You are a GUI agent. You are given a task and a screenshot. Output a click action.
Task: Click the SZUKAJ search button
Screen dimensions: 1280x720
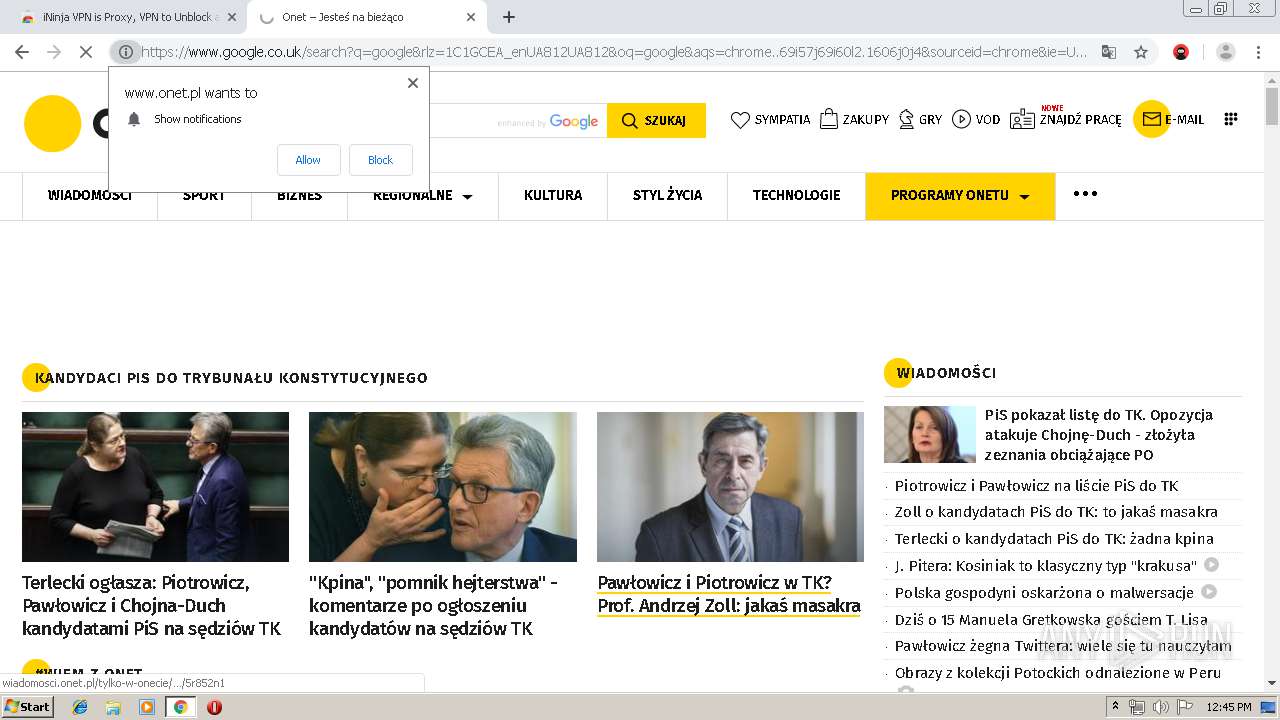coord(656,120)
